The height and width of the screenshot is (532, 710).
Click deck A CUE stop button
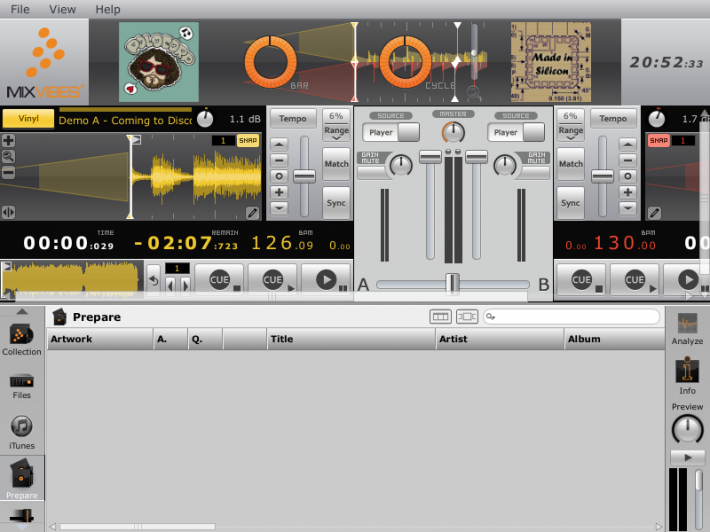coord(220,280)
